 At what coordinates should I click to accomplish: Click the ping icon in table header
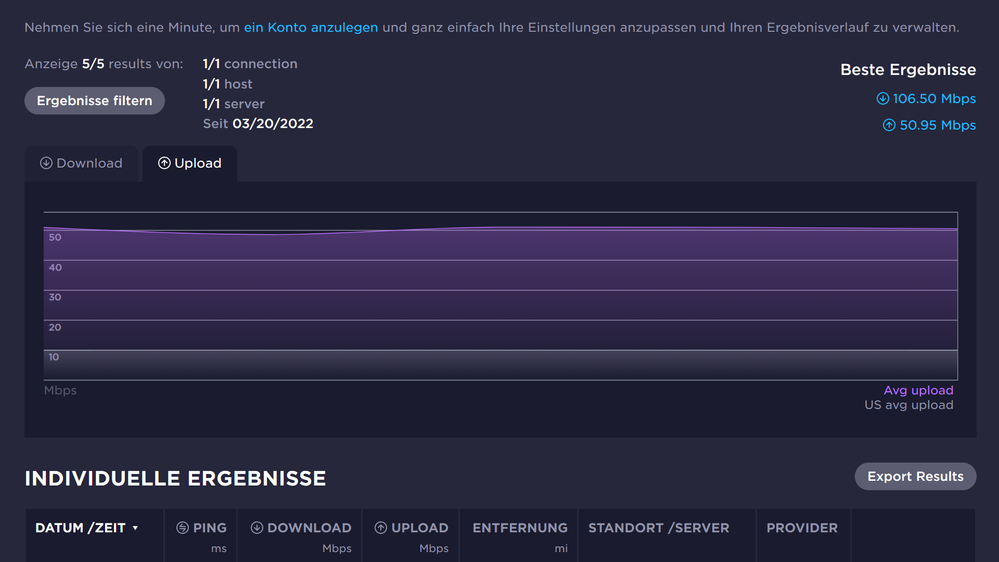tap(182, 528)
